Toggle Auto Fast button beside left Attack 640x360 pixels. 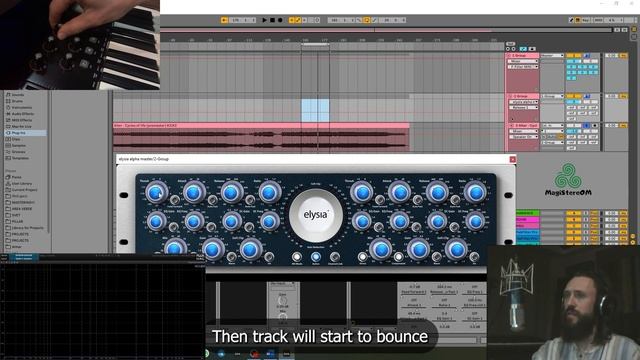pyautogui.click(x=212, y=200)
